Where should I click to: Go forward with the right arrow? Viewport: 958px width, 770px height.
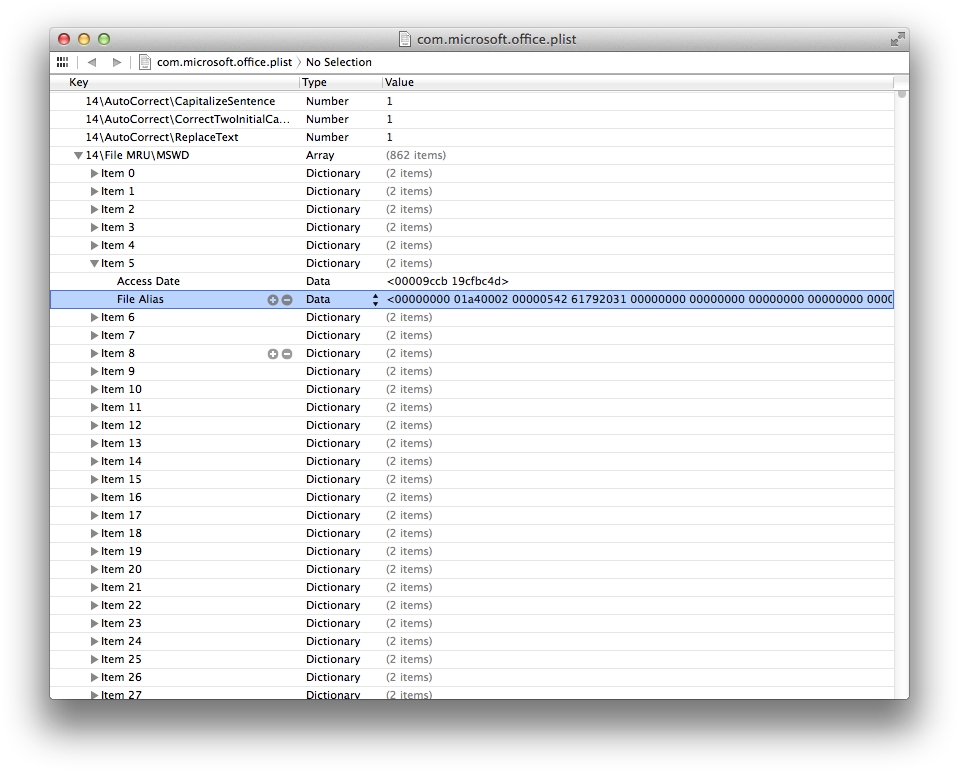coord(117,62)
